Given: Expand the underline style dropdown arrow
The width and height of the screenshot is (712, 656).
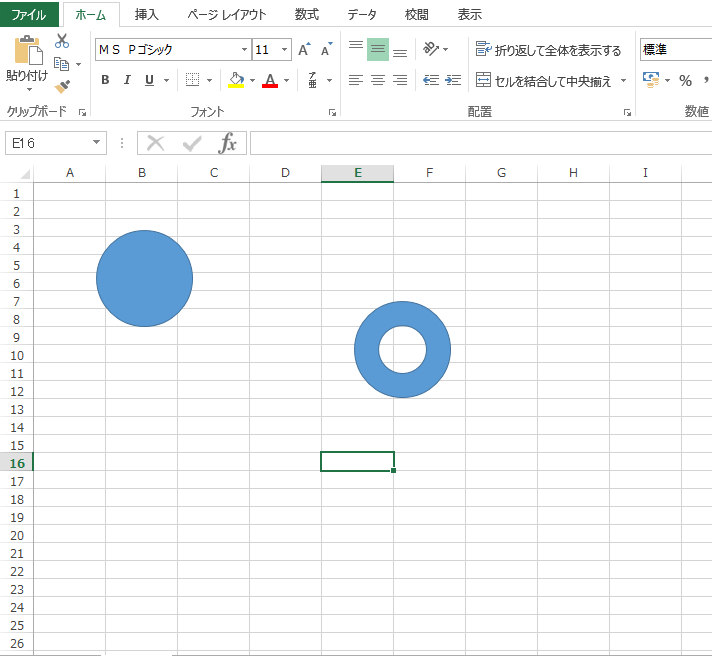Looking at the screenshot, I should pyautogui.click(x=167, y=80).
